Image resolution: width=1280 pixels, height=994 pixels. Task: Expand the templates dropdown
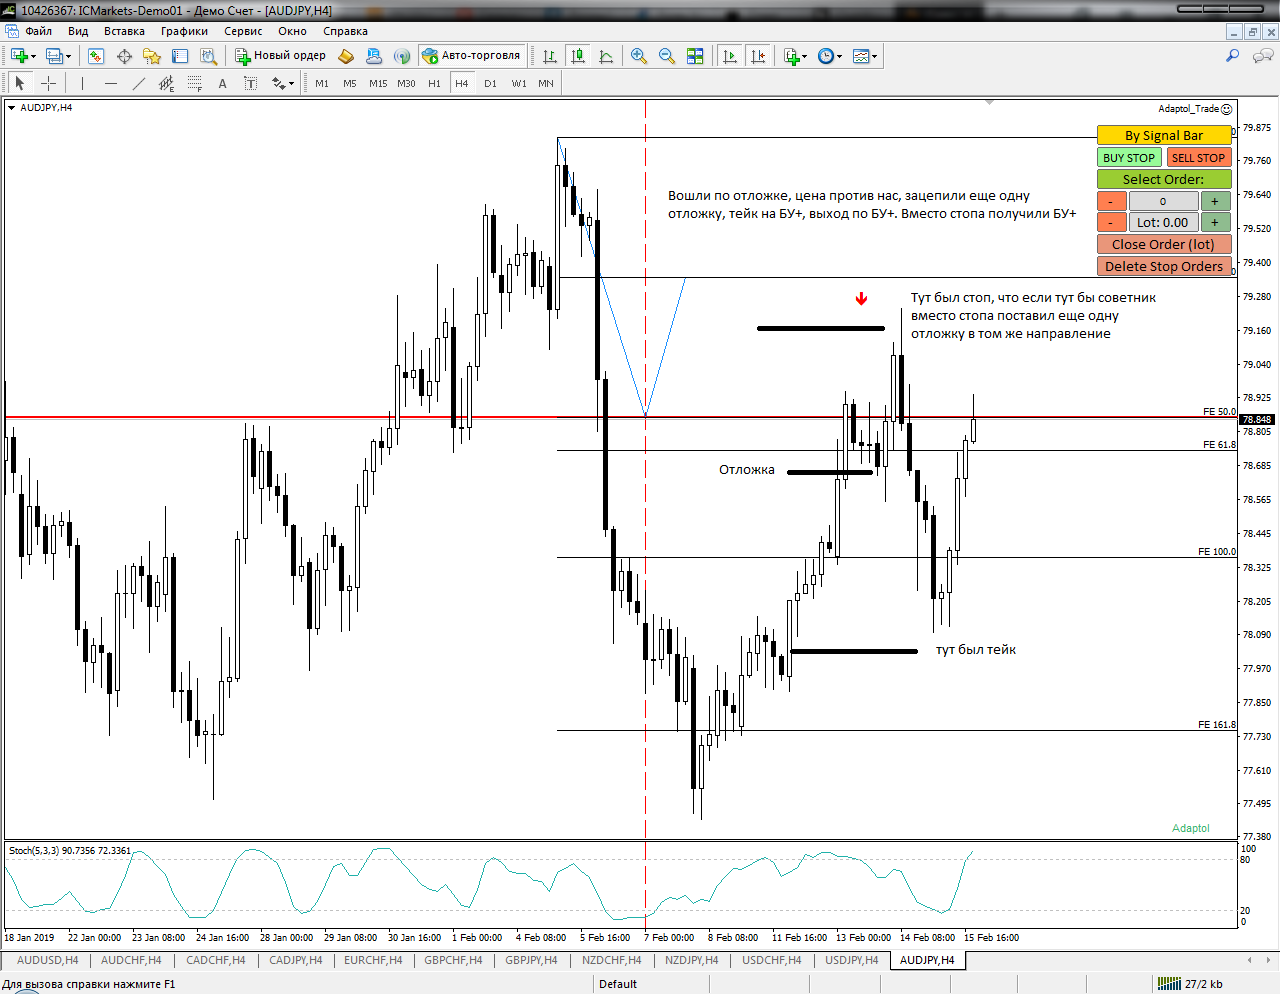coord(875,57)
